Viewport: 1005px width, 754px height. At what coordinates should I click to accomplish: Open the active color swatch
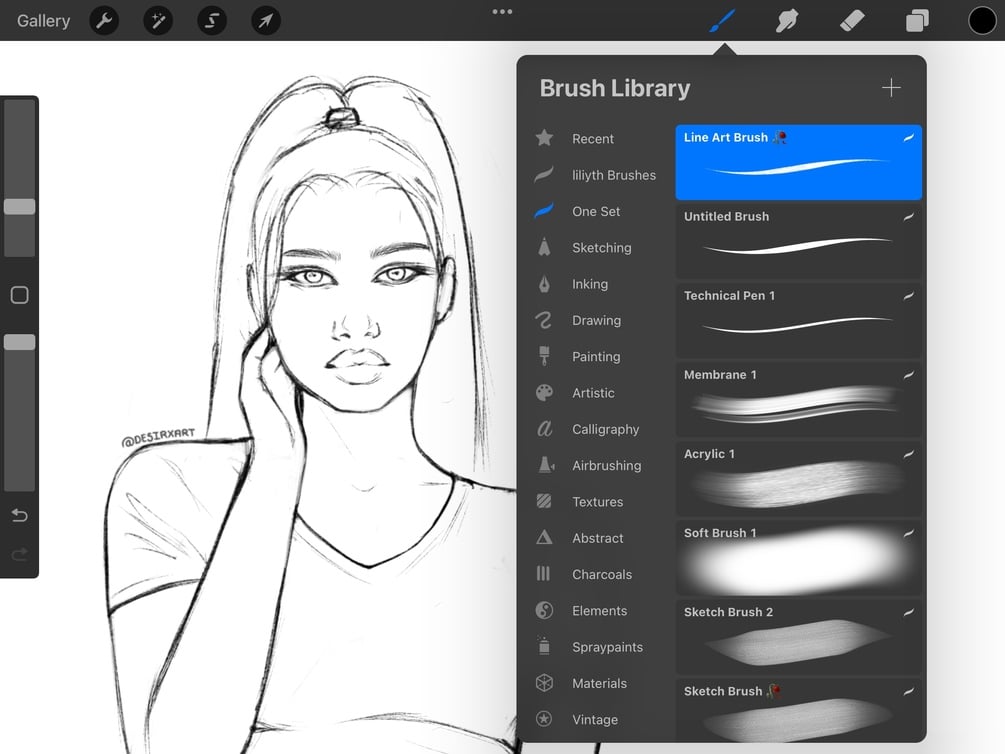[981, 20]
